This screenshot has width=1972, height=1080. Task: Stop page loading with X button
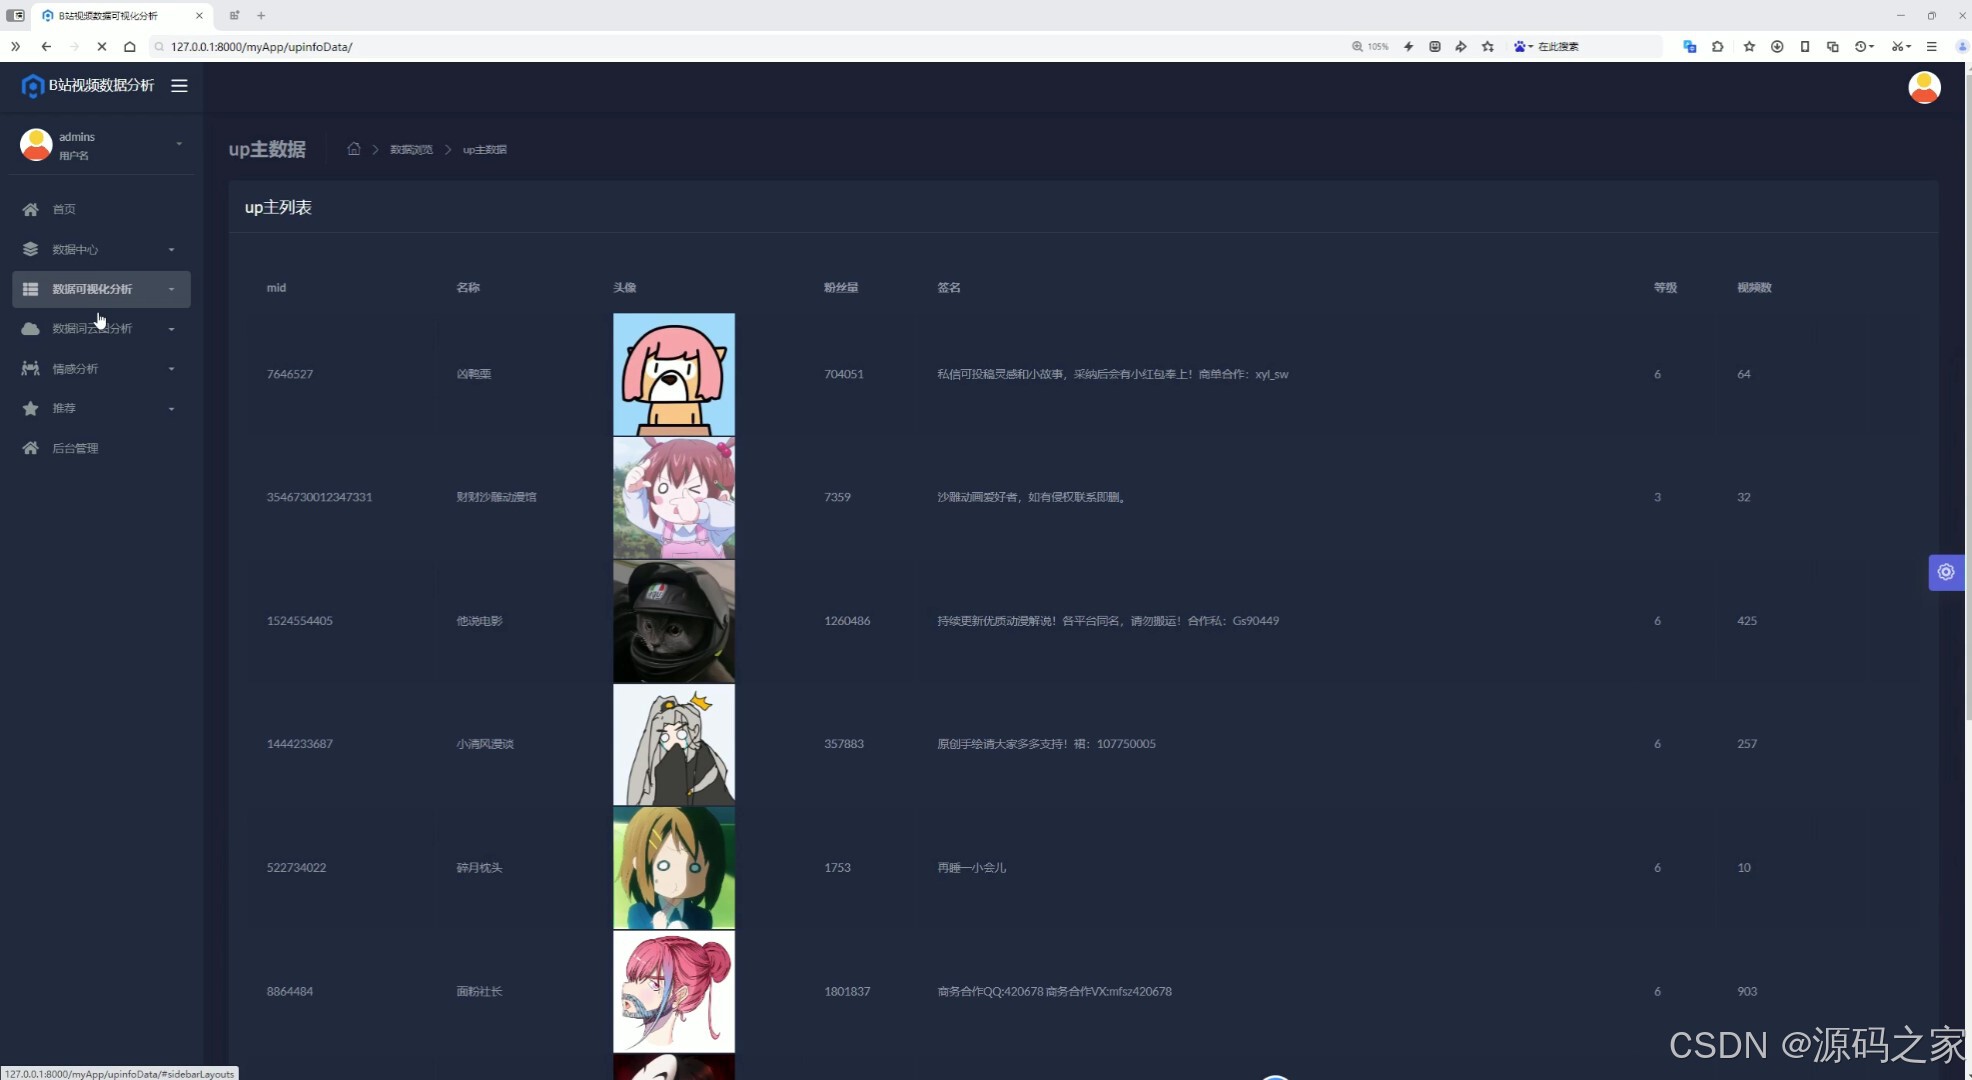[101, 47]
